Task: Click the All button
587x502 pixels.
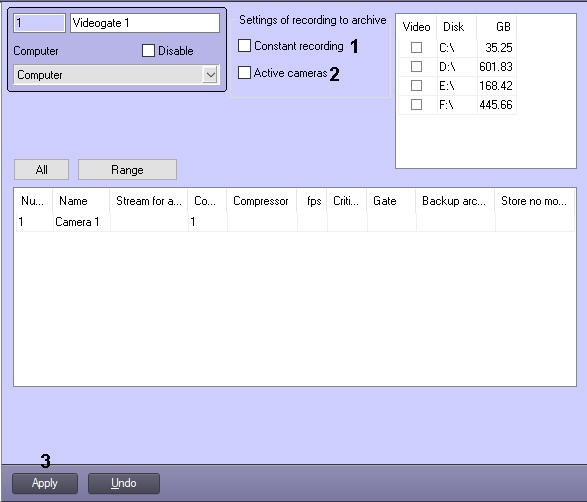Action: tap(42, 170)
